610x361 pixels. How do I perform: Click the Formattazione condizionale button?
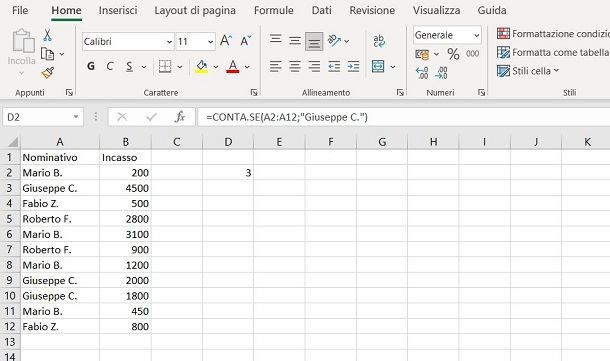tap(553, 34)
